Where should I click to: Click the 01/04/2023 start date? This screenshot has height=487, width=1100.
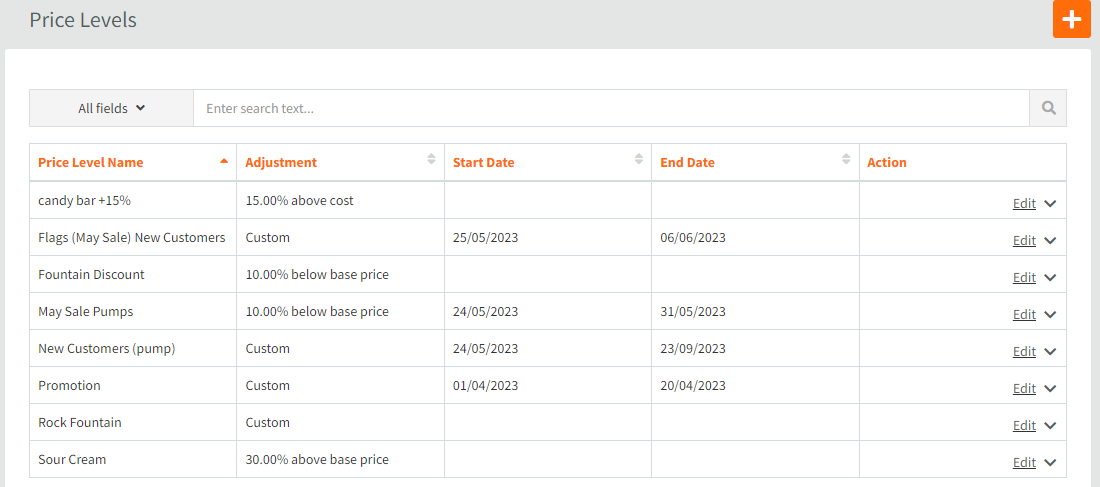point(485,386)
